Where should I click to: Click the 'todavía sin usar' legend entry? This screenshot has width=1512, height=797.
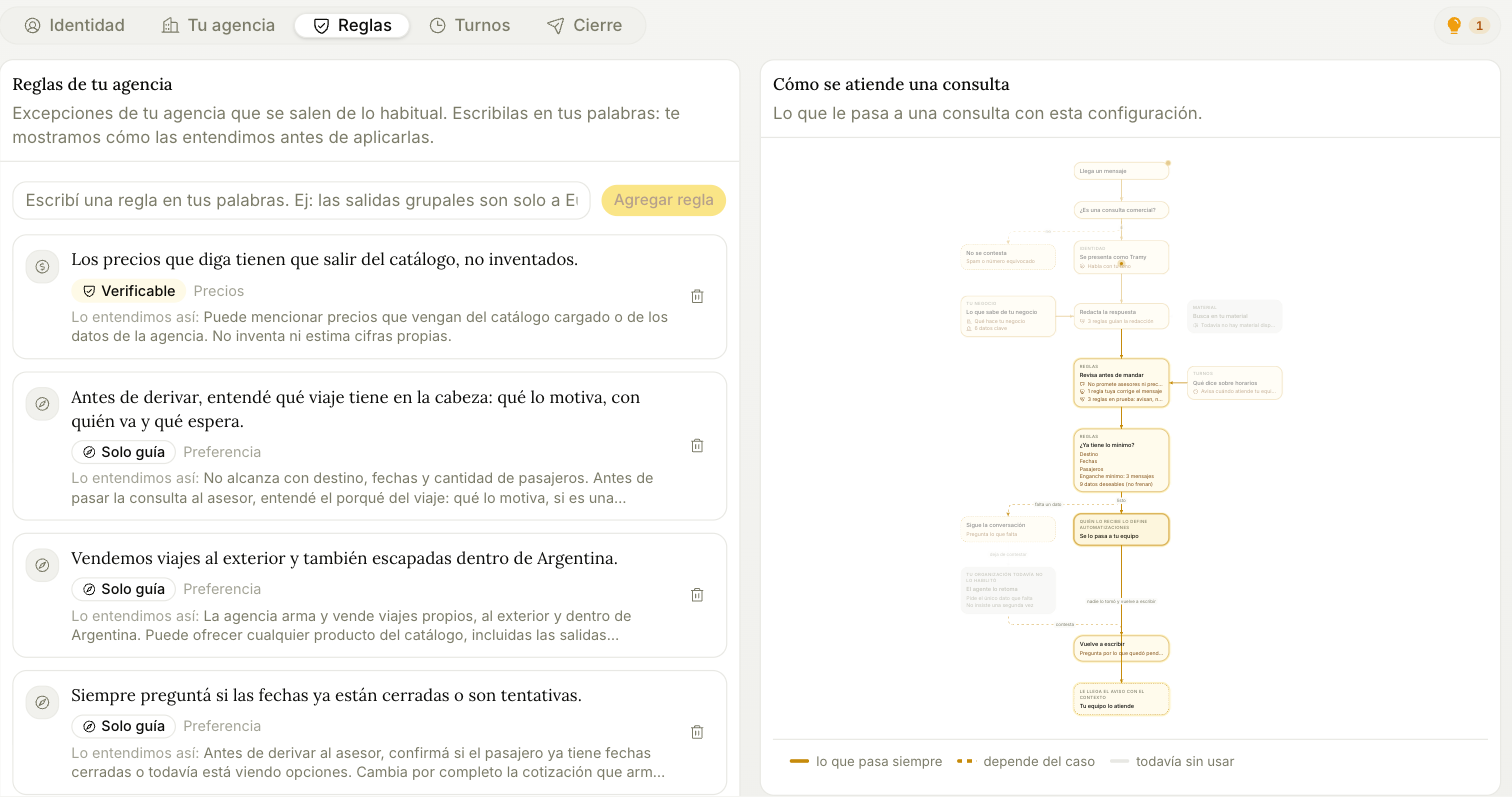coord(1172,762)
